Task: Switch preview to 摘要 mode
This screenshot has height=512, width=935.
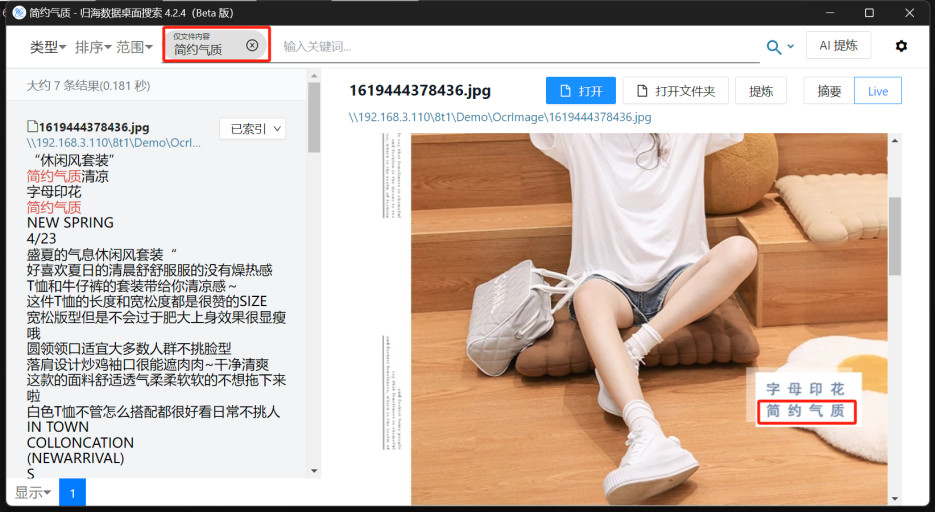Action: 829,91
